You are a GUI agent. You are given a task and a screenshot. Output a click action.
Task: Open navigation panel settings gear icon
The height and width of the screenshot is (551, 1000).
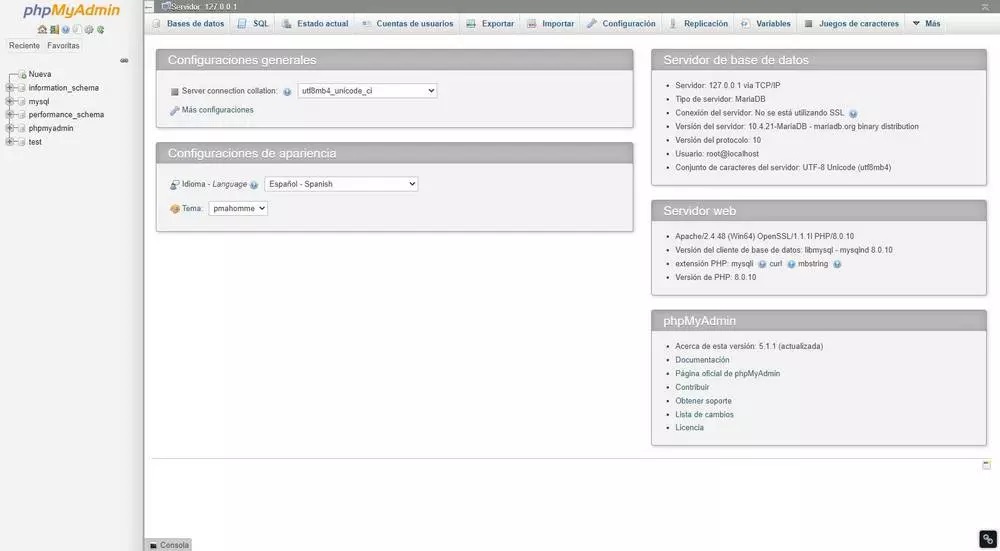(89, 29)
